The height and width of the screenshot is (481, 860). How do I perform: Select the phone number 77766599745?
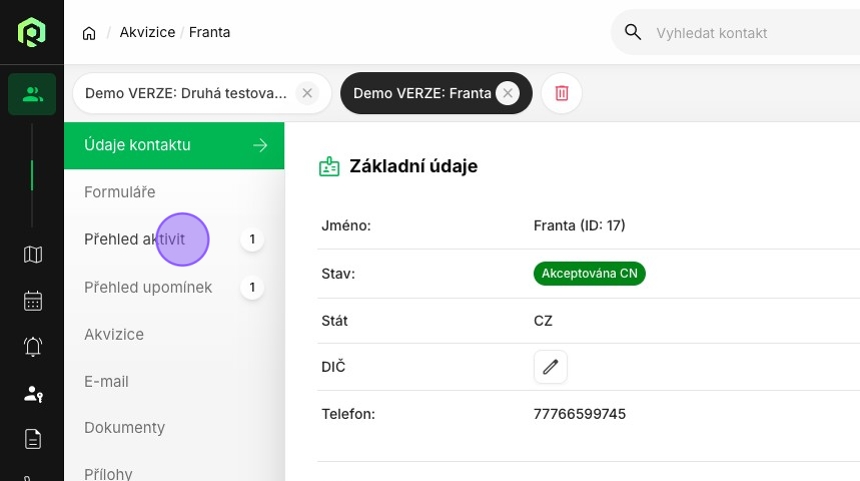[x=580, y=414]
